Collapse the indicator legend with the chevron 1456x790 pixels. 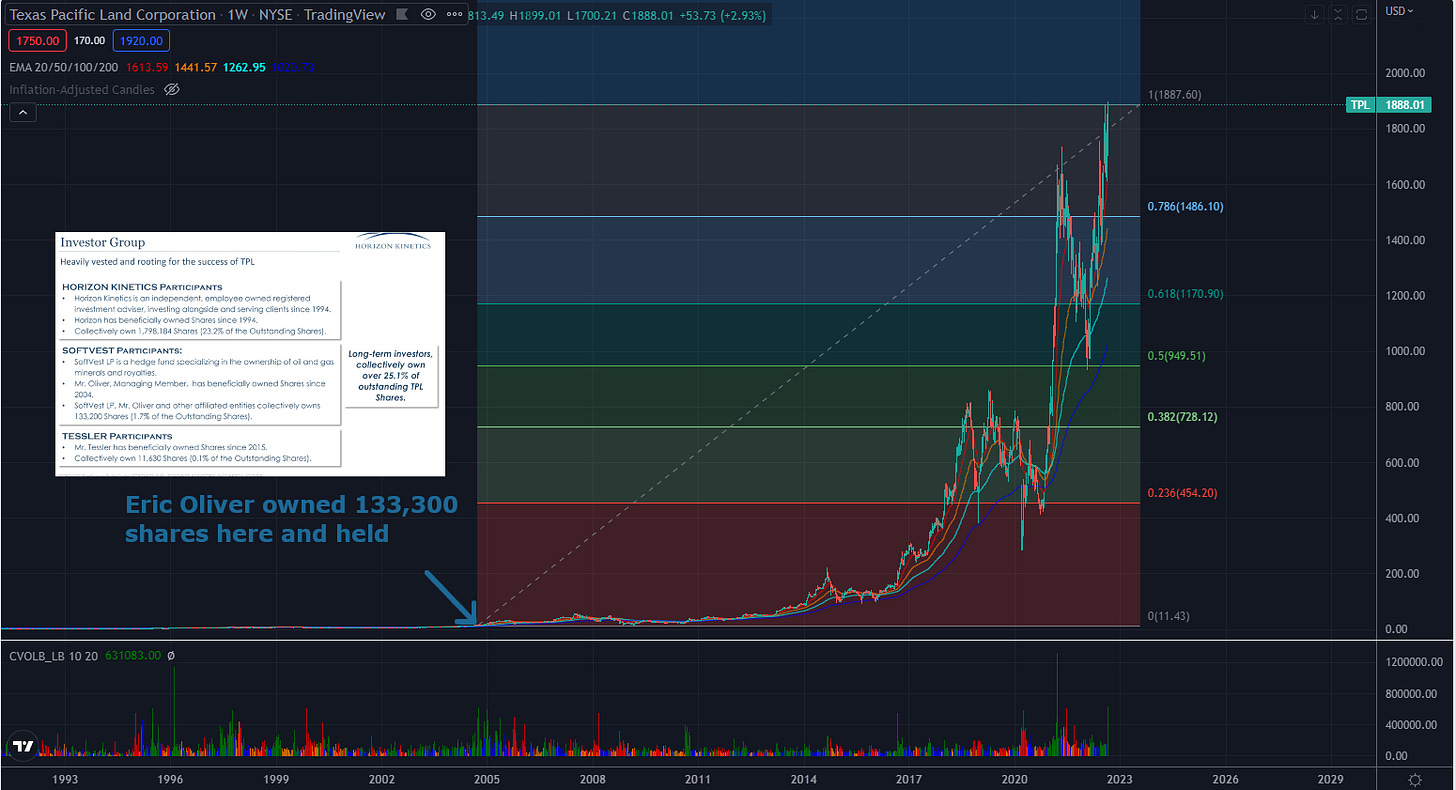(22, 113)
